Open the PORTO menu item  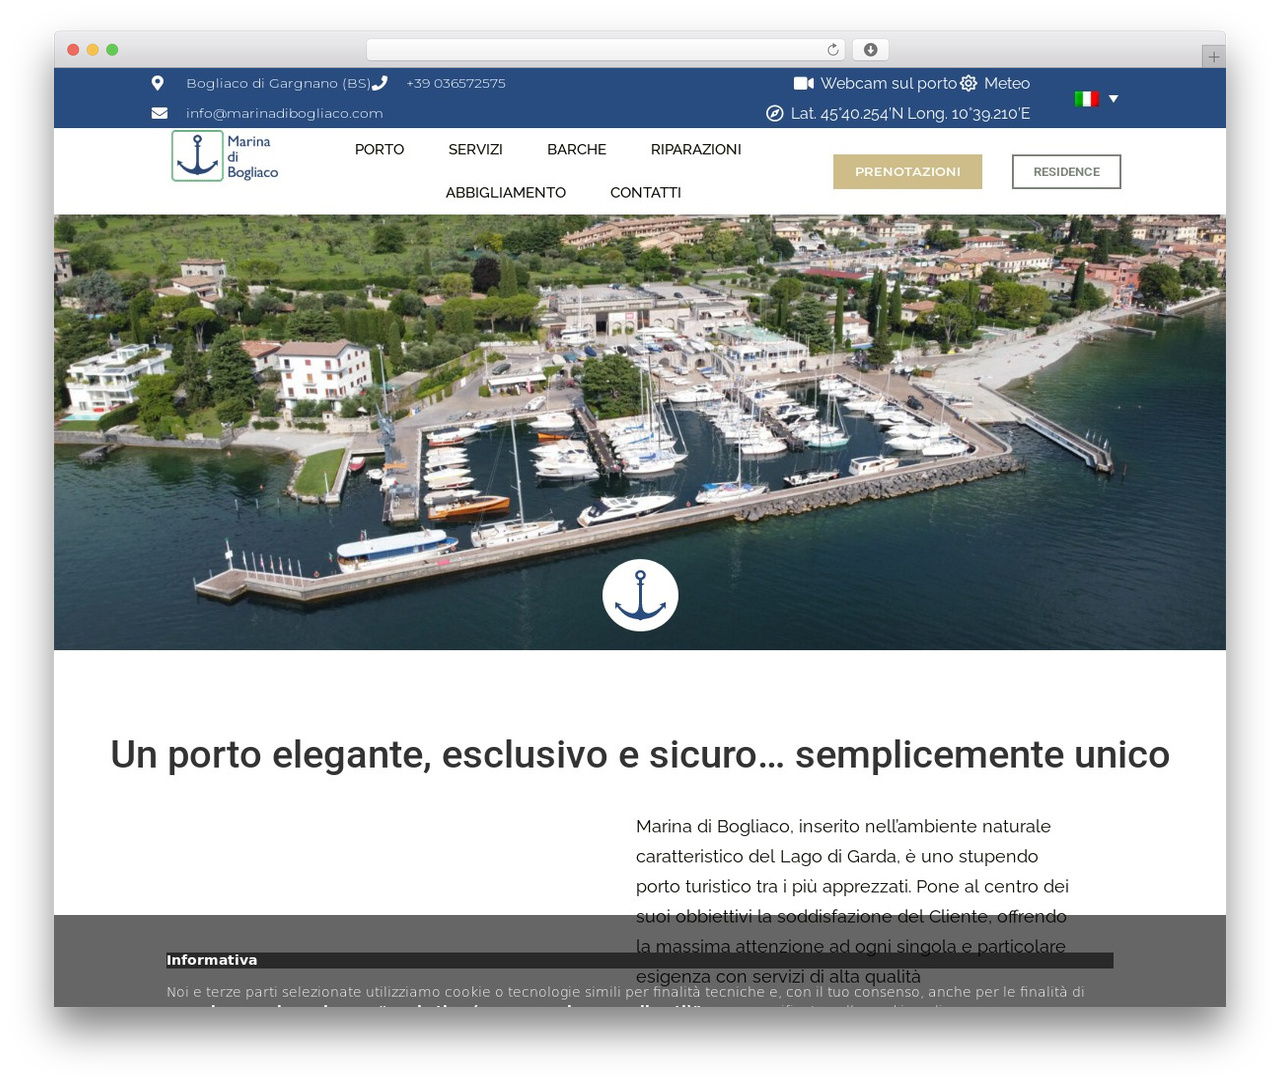pos(379,149)
